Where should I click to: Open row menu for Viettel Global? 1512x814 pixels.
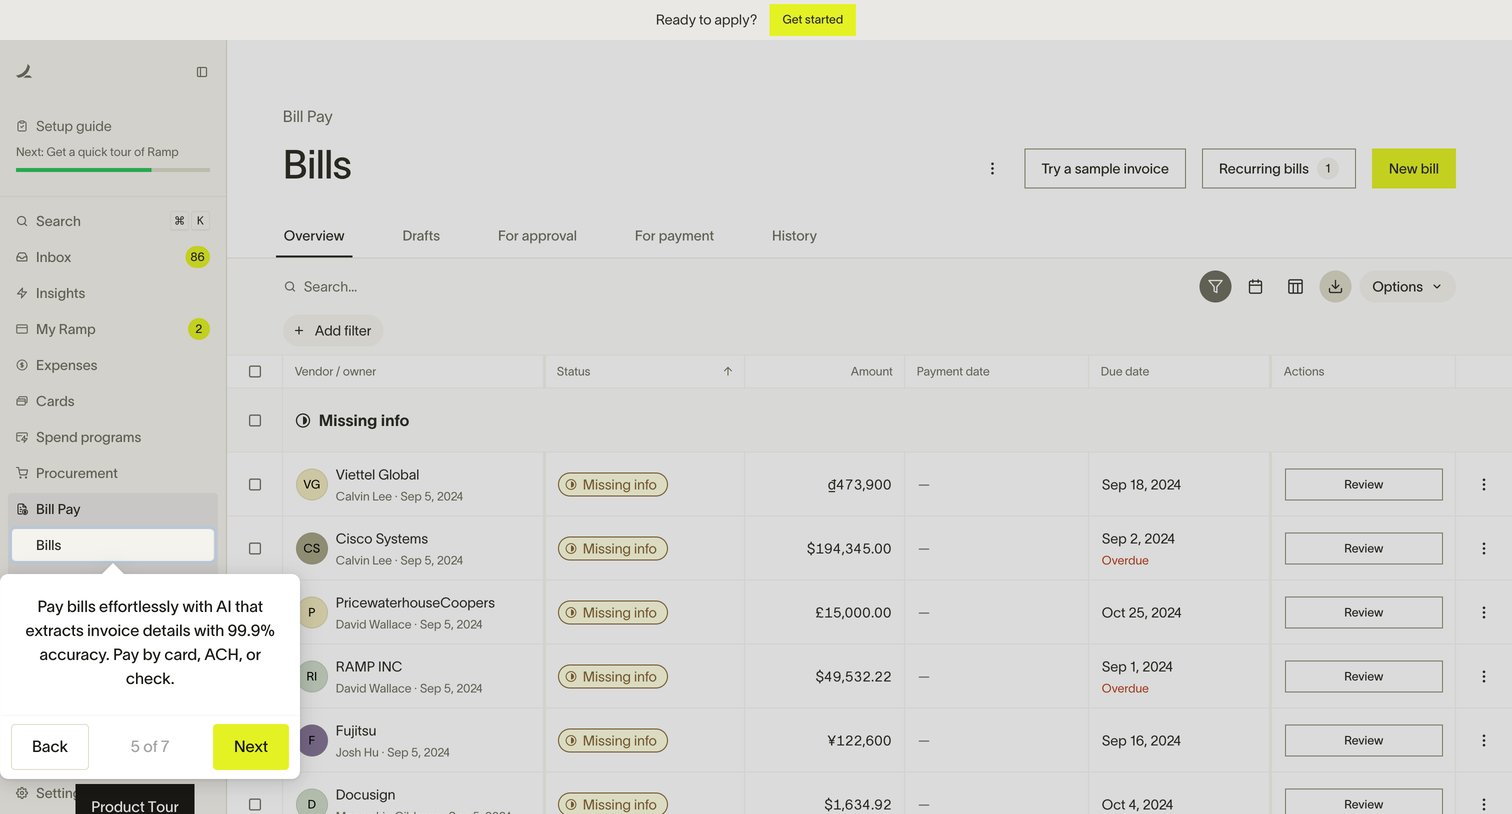(x=1483, y=485)
